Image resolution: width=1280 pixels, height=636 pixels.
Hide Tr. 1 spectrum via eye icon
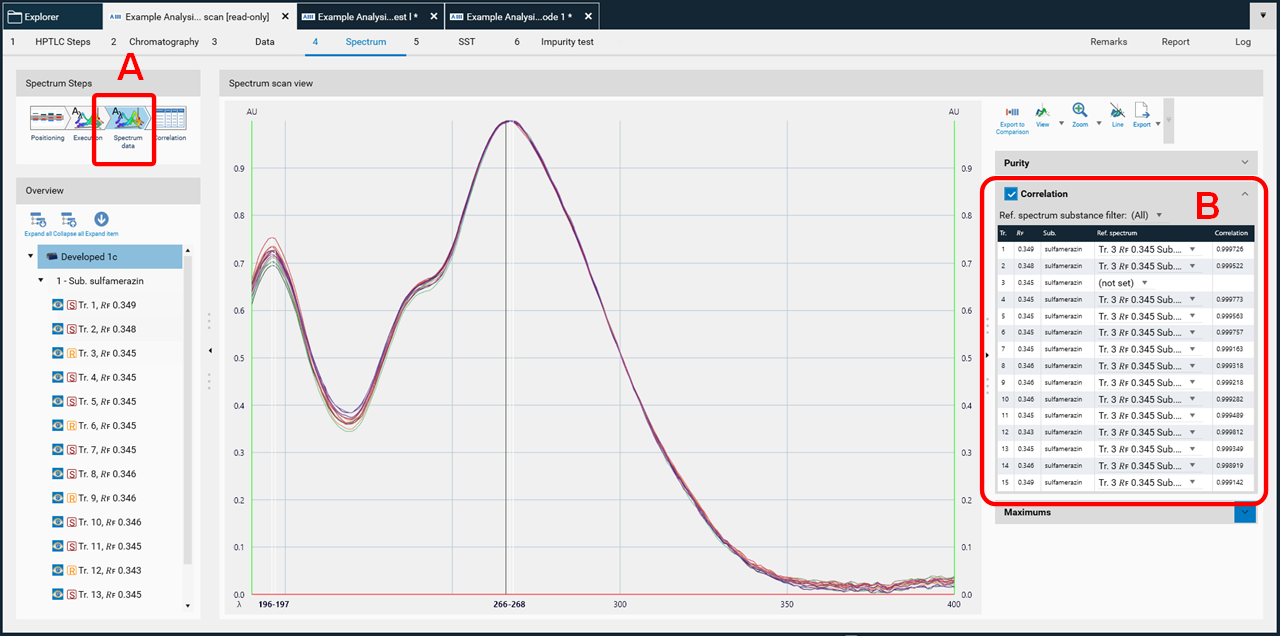(x=58, y=305)
